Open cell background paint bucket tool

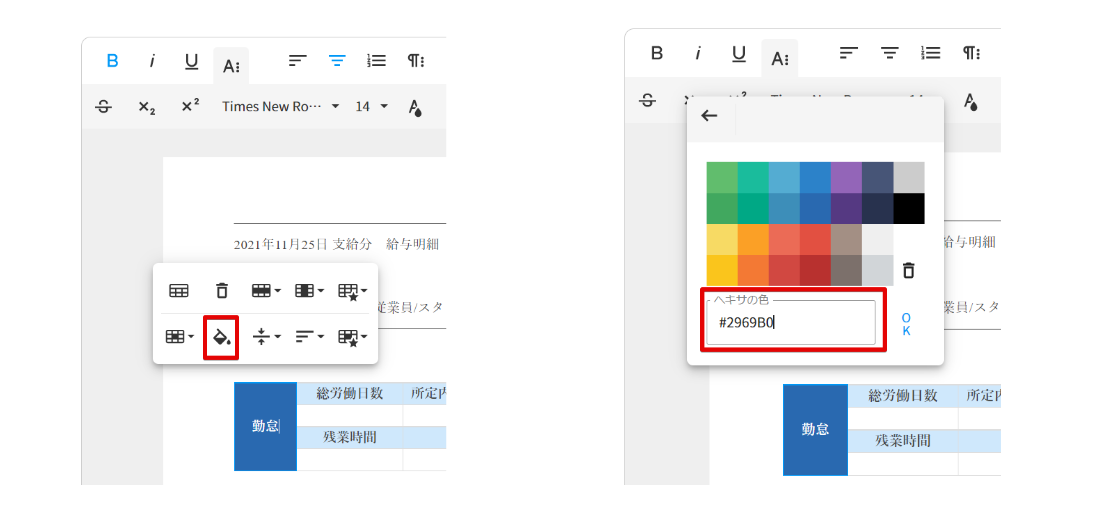coord(221,337)
